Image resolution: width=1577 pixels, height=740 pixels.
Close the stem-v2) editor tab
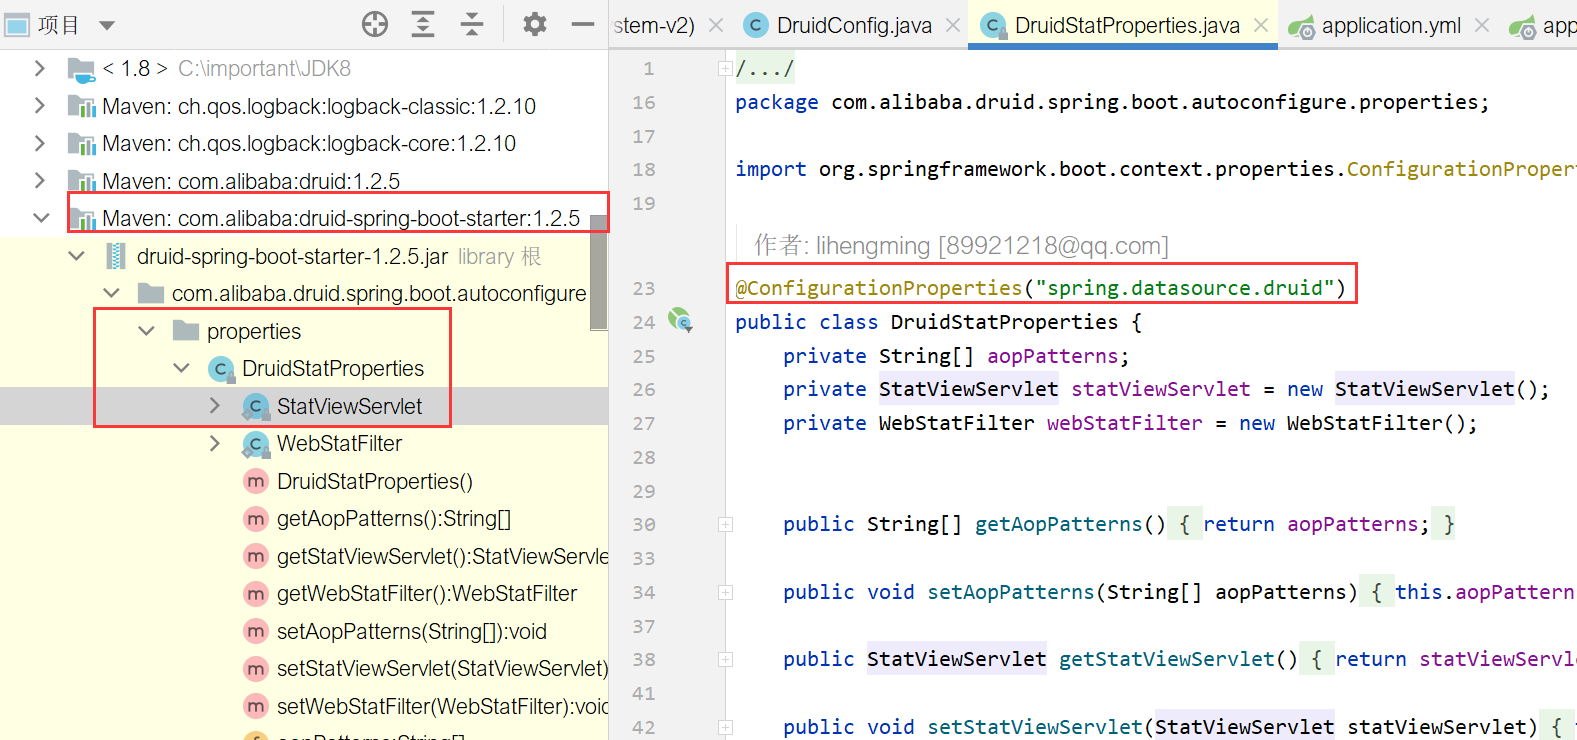coord(716,25)
